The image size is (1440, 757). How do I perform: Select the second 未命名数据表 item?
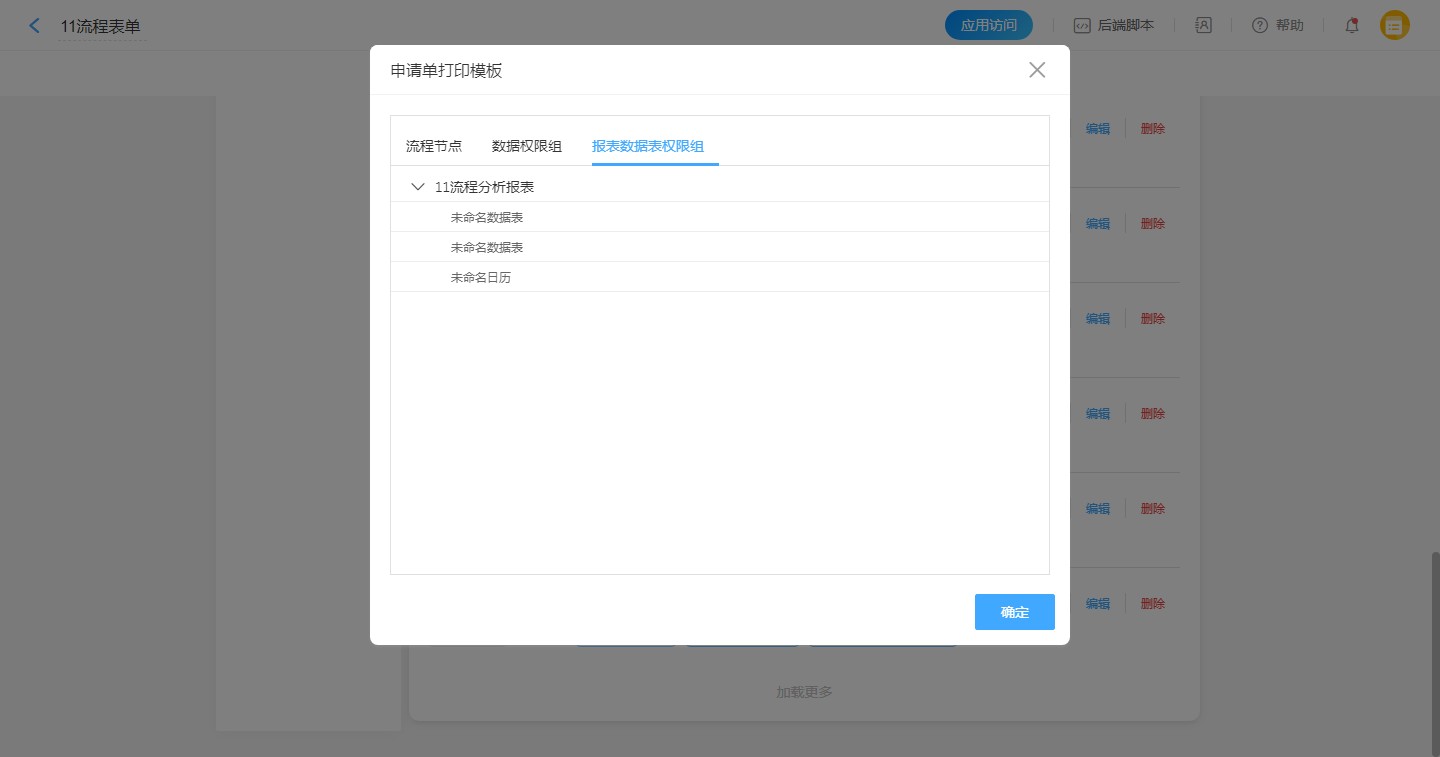click(487, 247)
